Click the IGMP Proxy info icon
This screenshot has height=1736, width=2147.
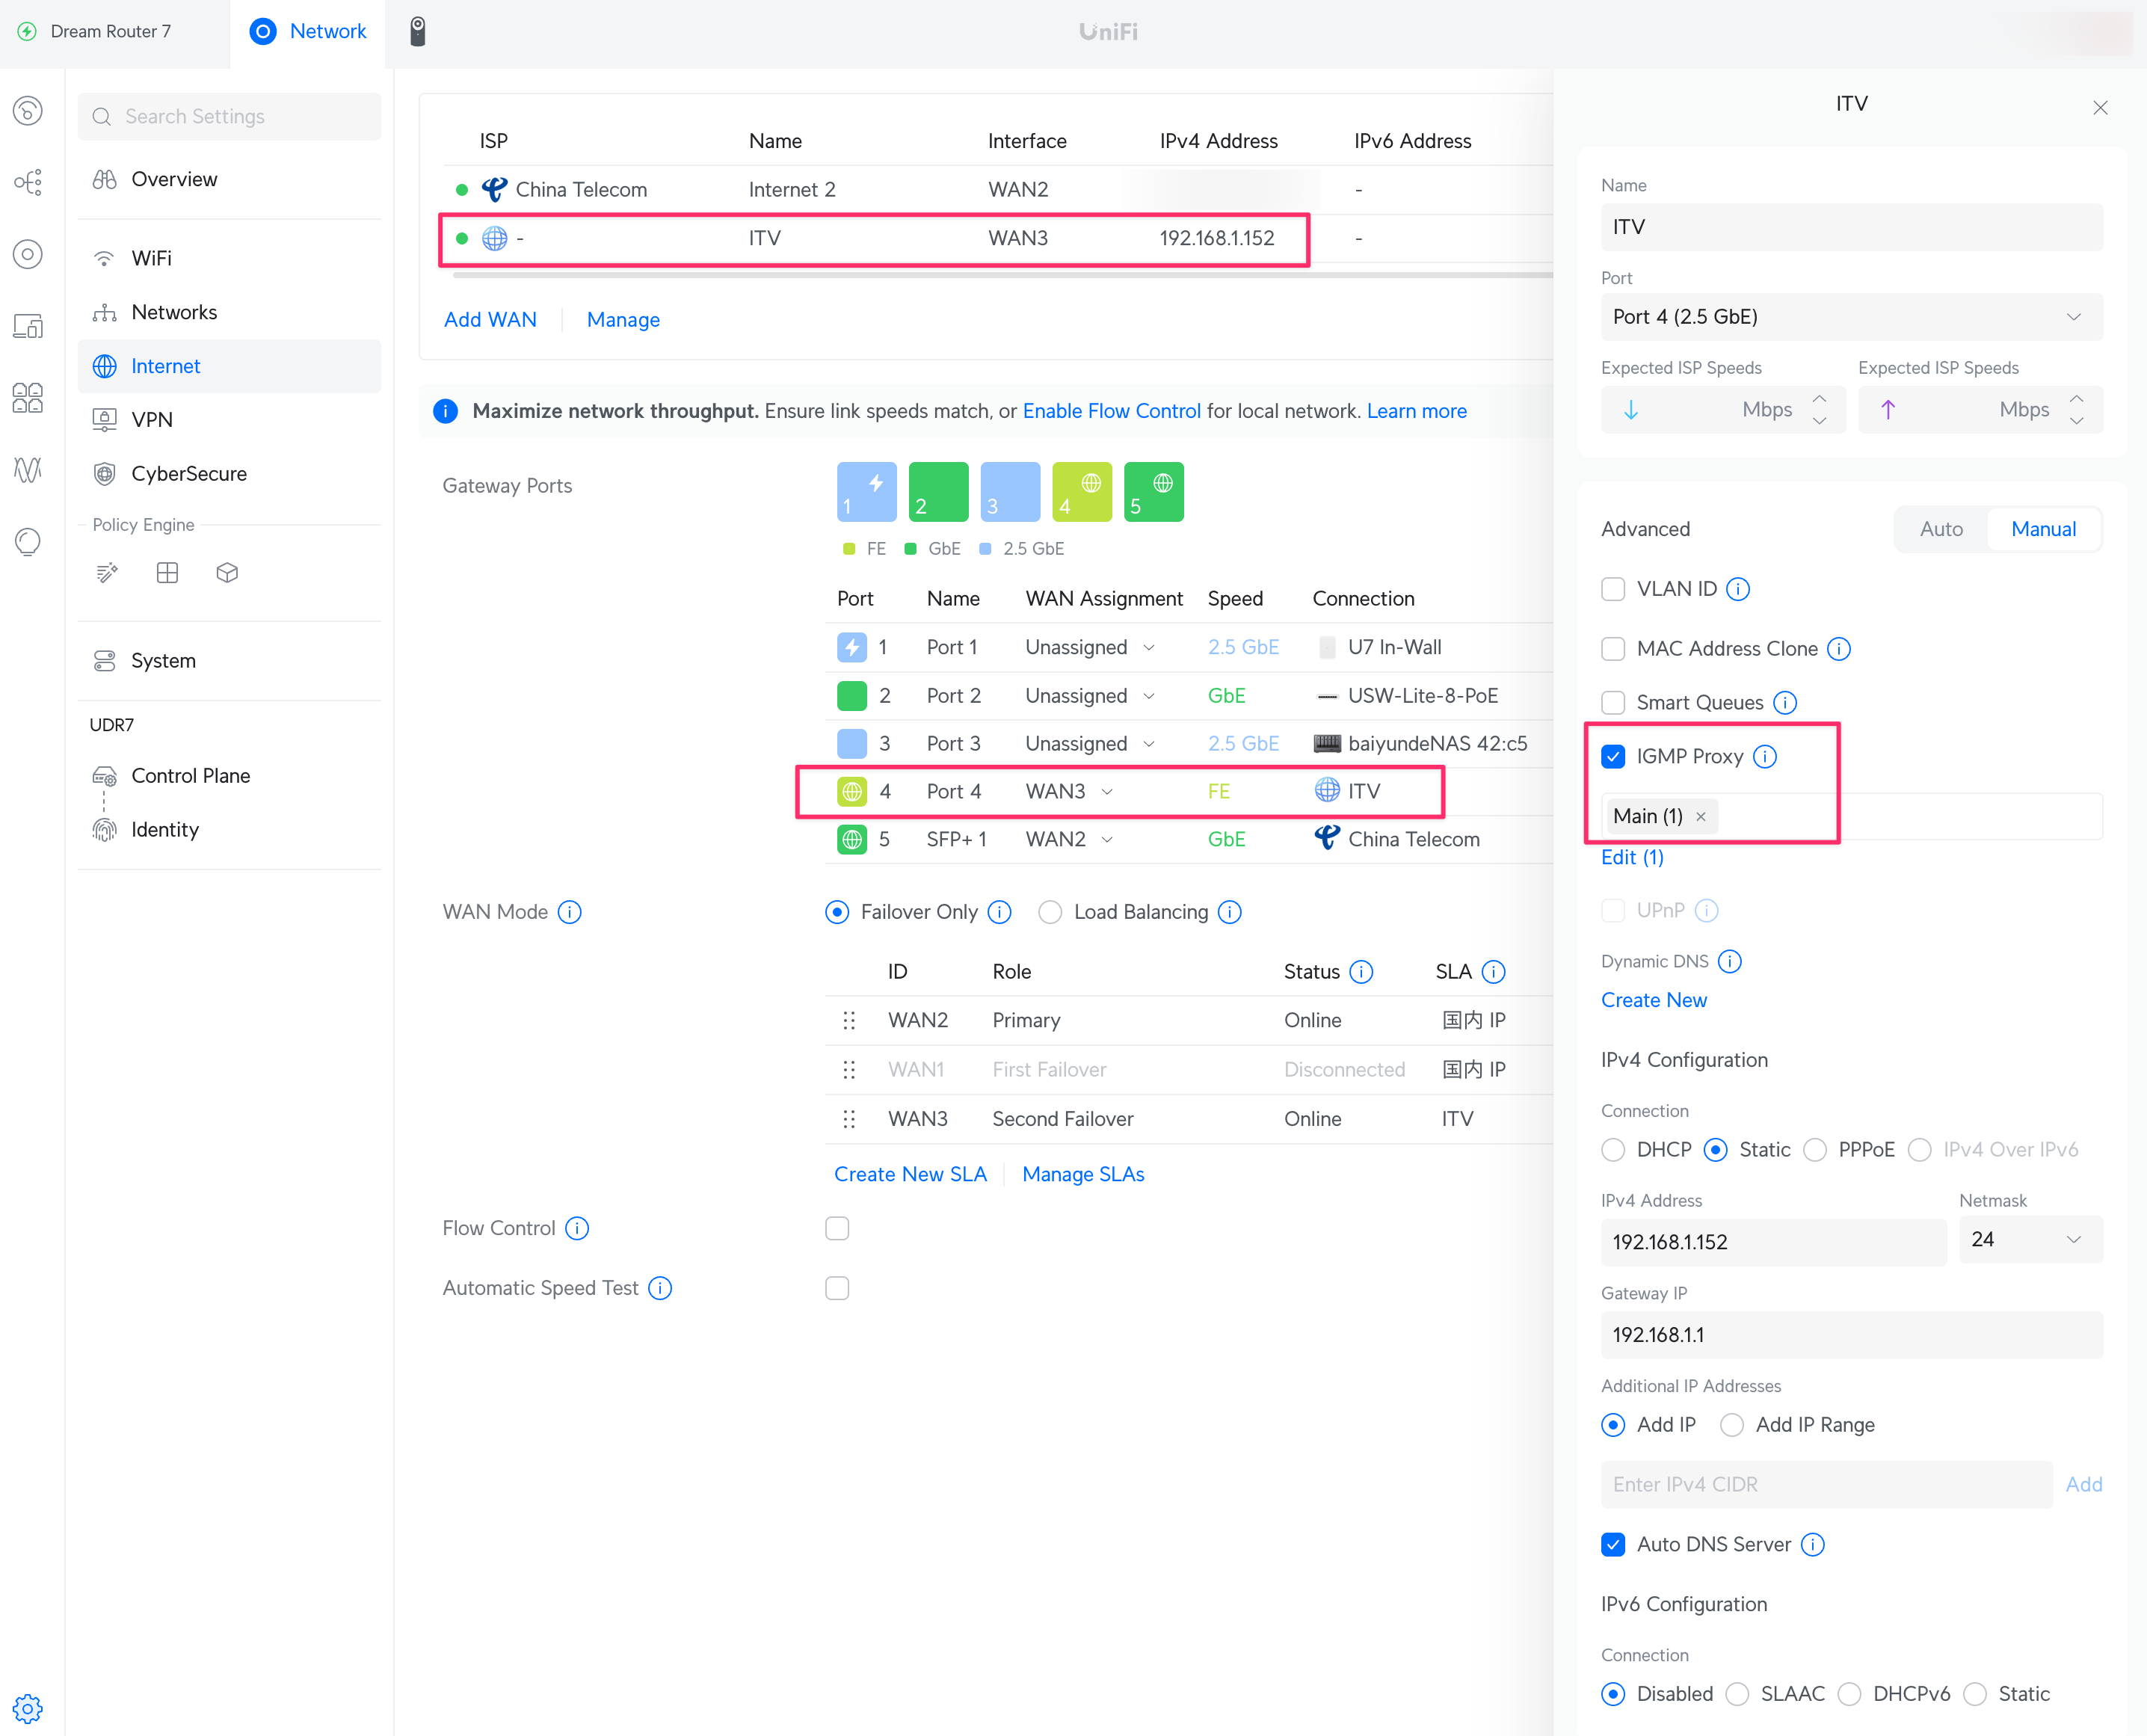pos(1766,757)
